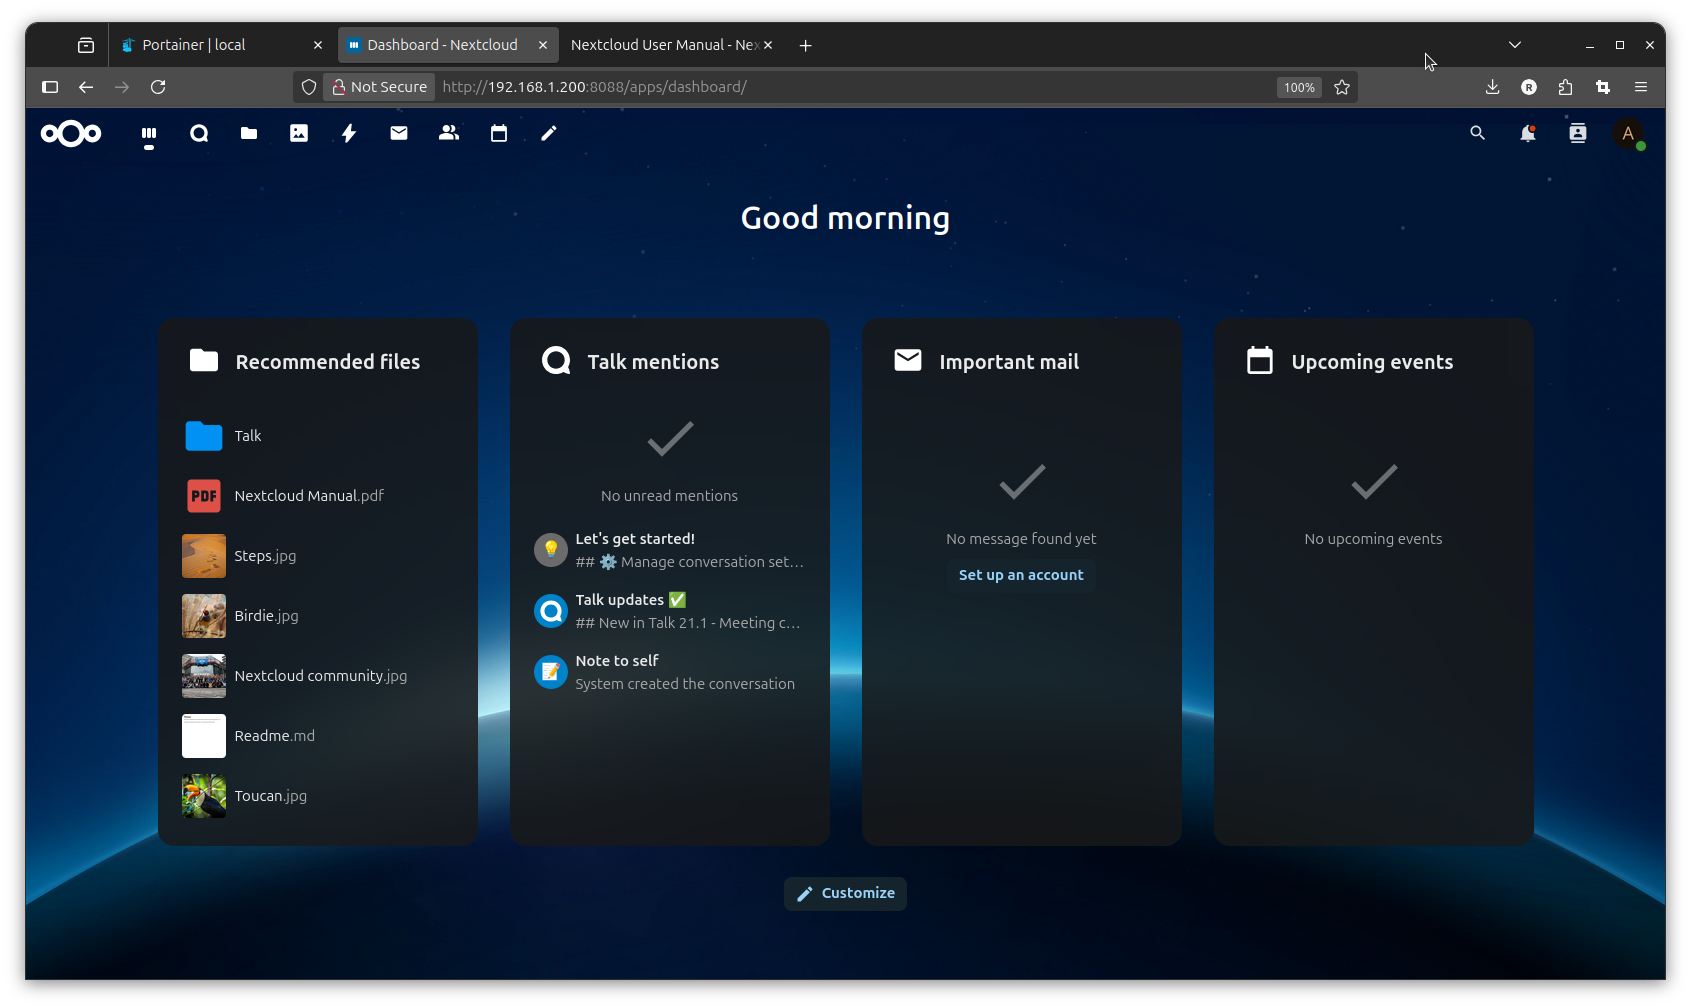Open the Talk app icon in header

(199, 133)
